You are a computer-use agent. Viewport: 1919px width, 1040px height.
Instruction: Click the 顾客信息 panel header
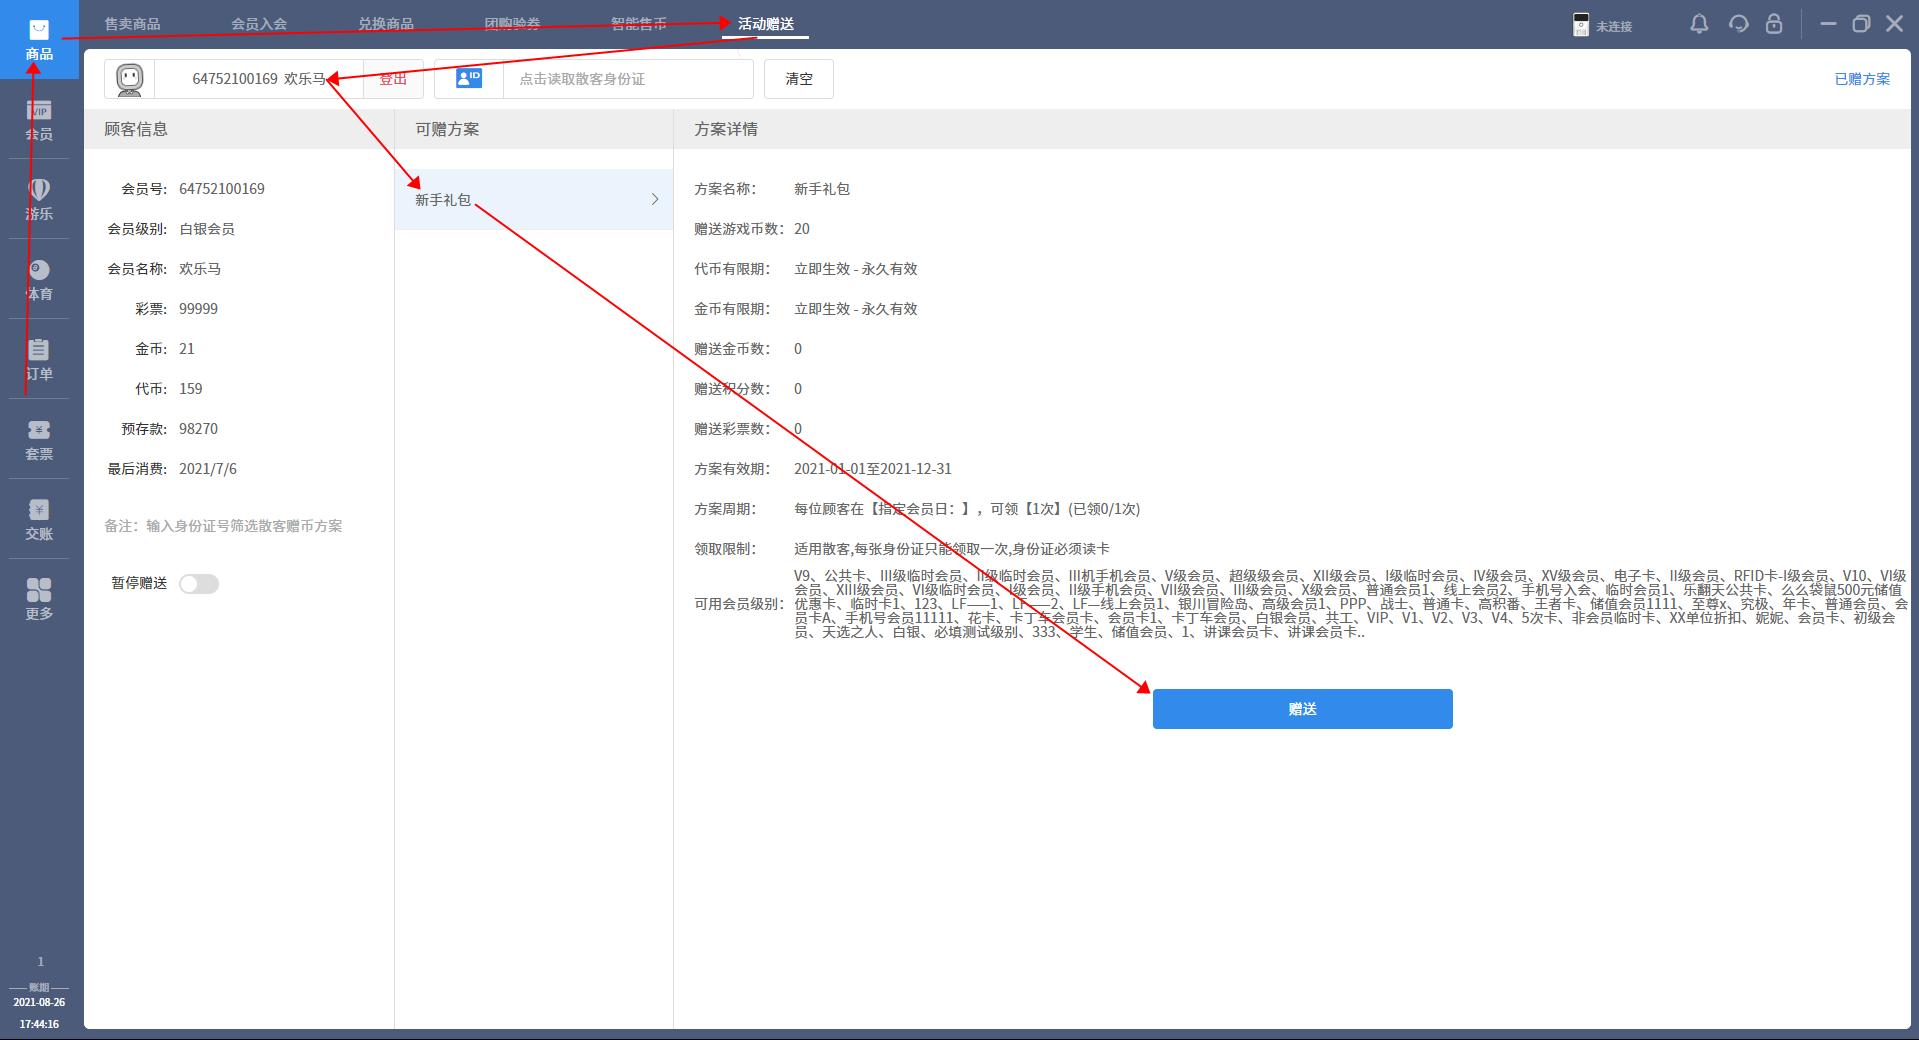(136, 129)
